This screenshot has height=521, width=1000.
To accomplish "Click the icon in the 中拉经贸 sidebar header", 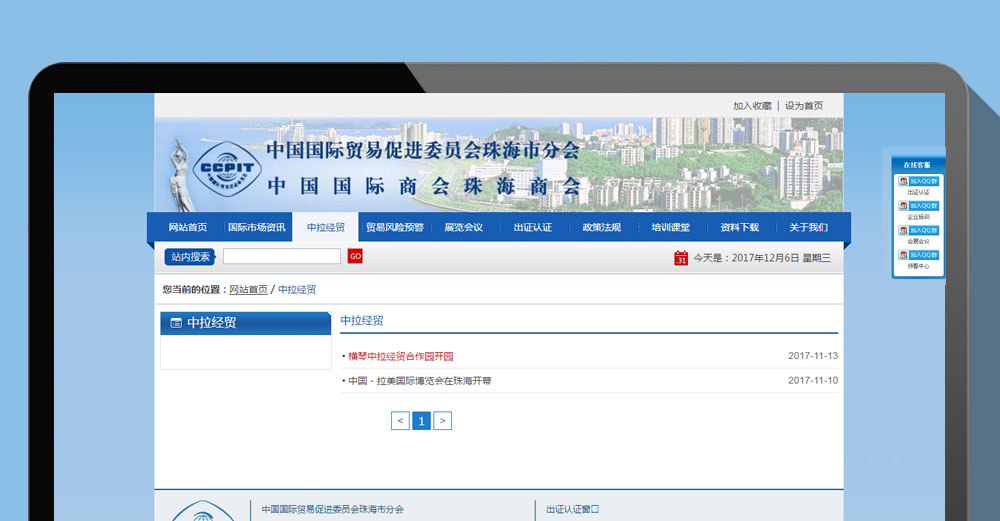I will point(176,323).
